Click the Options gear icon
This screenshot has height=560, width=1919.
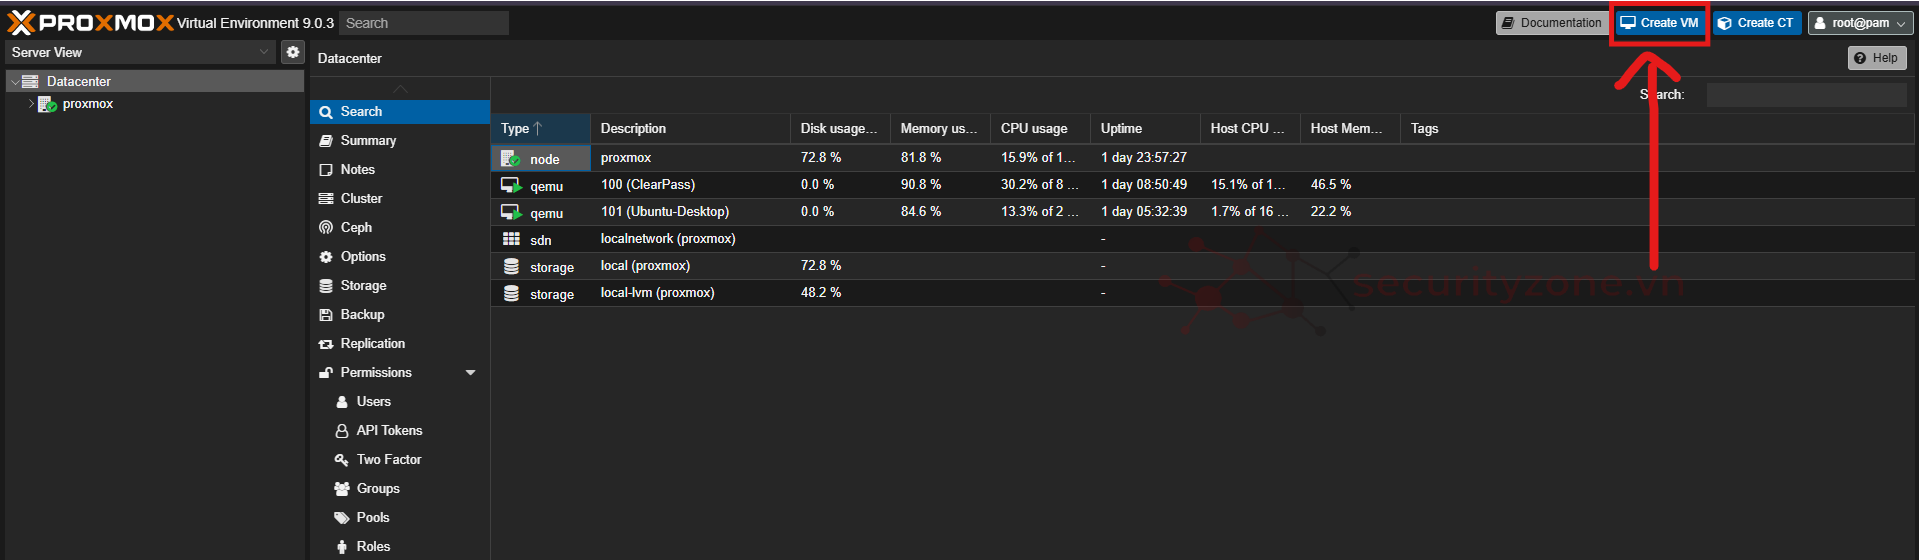pyautogui.click(x=326, y=257)
